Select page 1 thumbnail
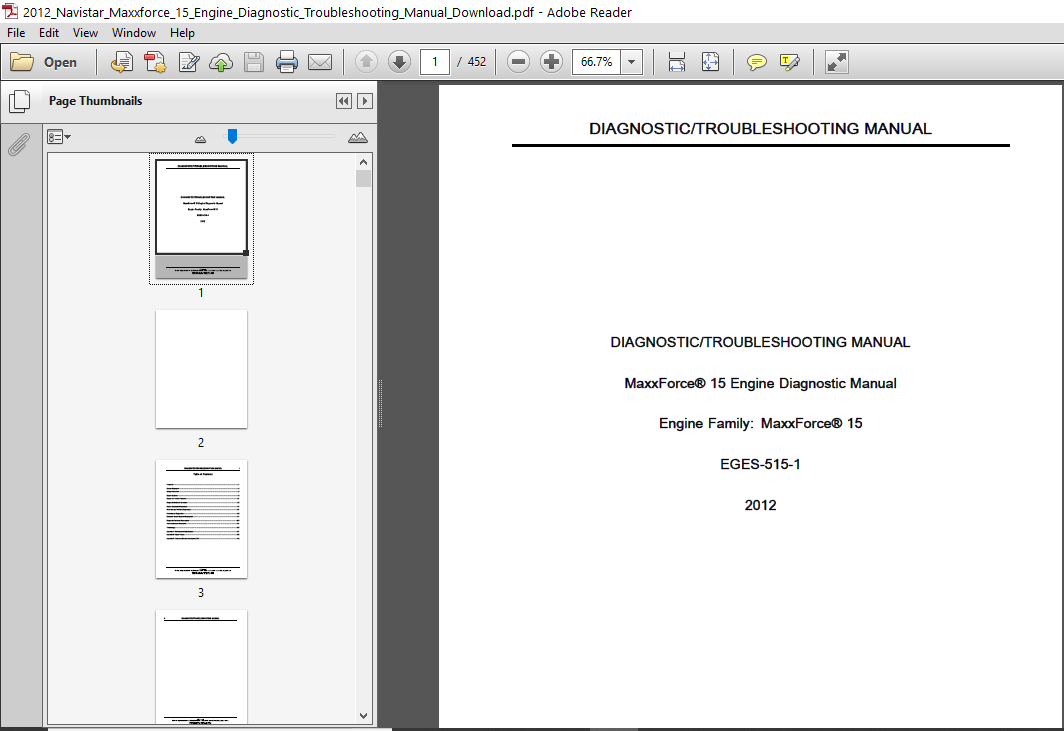1064x731 pixels. (x=202, y=219)
